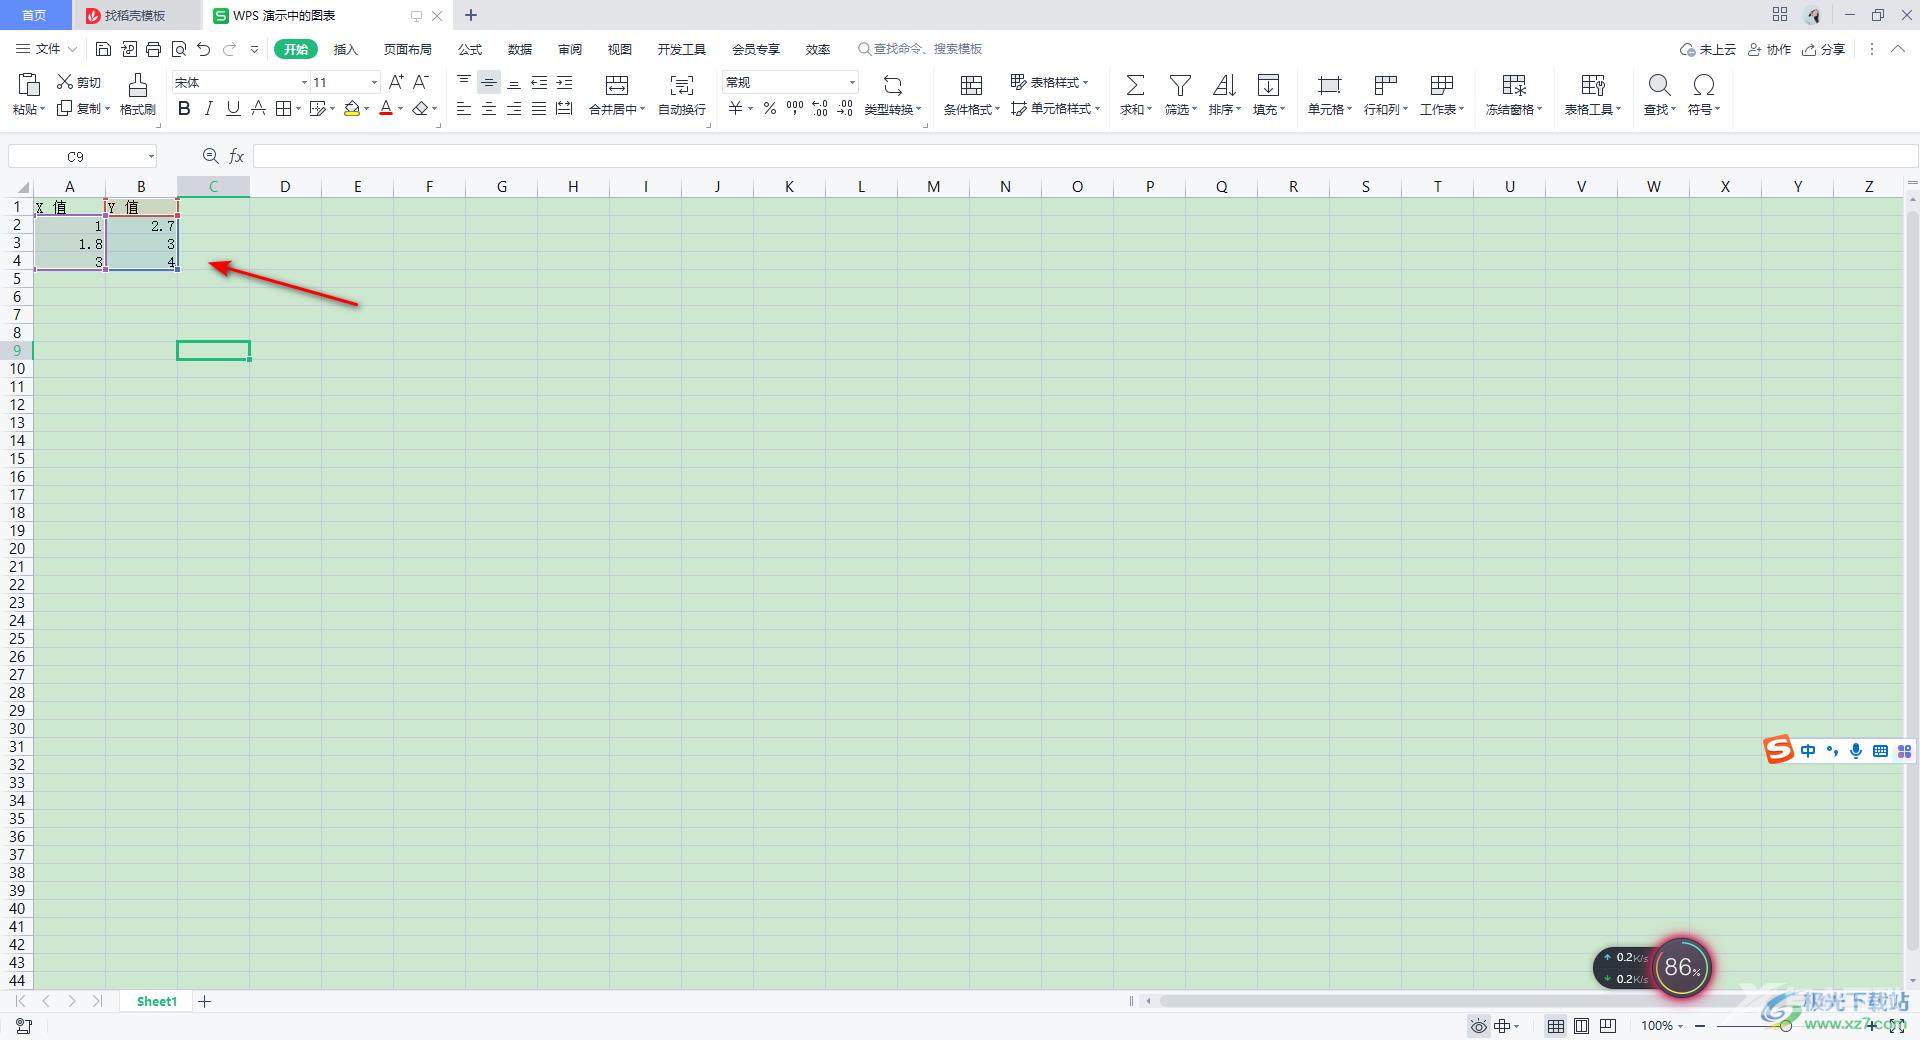
Task: Toggle italic formatting
Action: [x=209, y=108]
